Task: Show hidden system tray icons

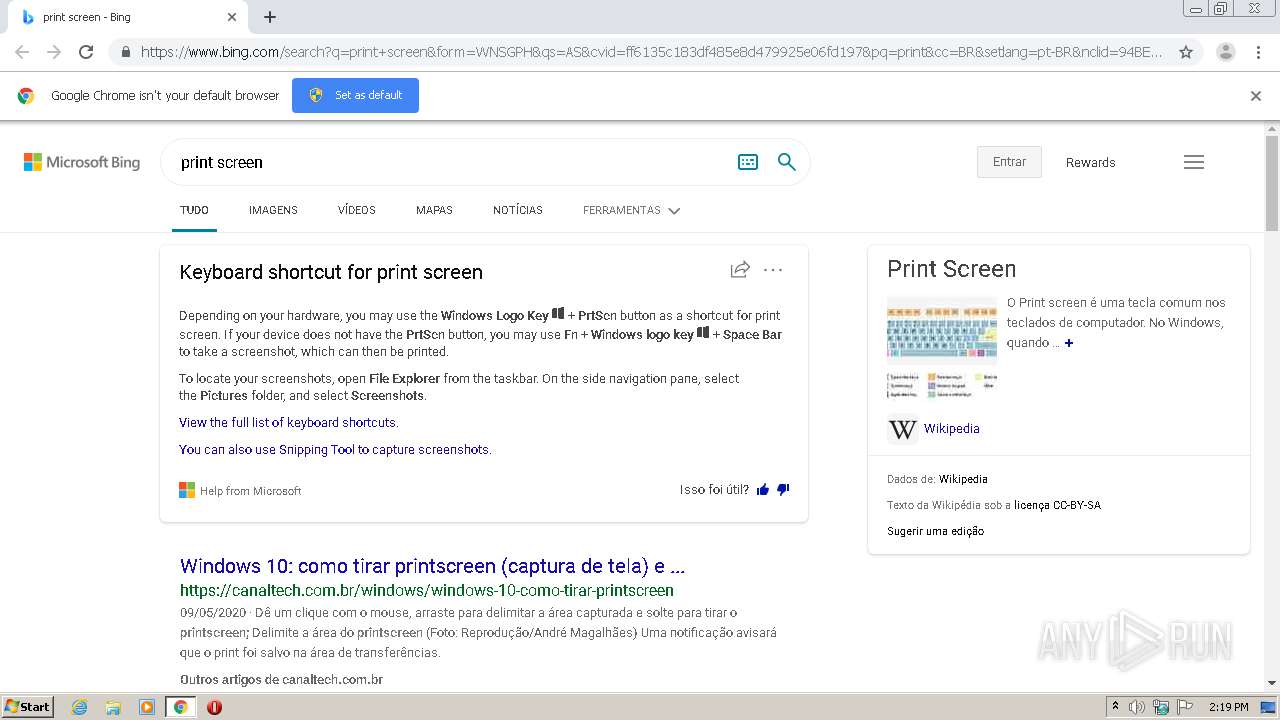Action: point(1115,707)
